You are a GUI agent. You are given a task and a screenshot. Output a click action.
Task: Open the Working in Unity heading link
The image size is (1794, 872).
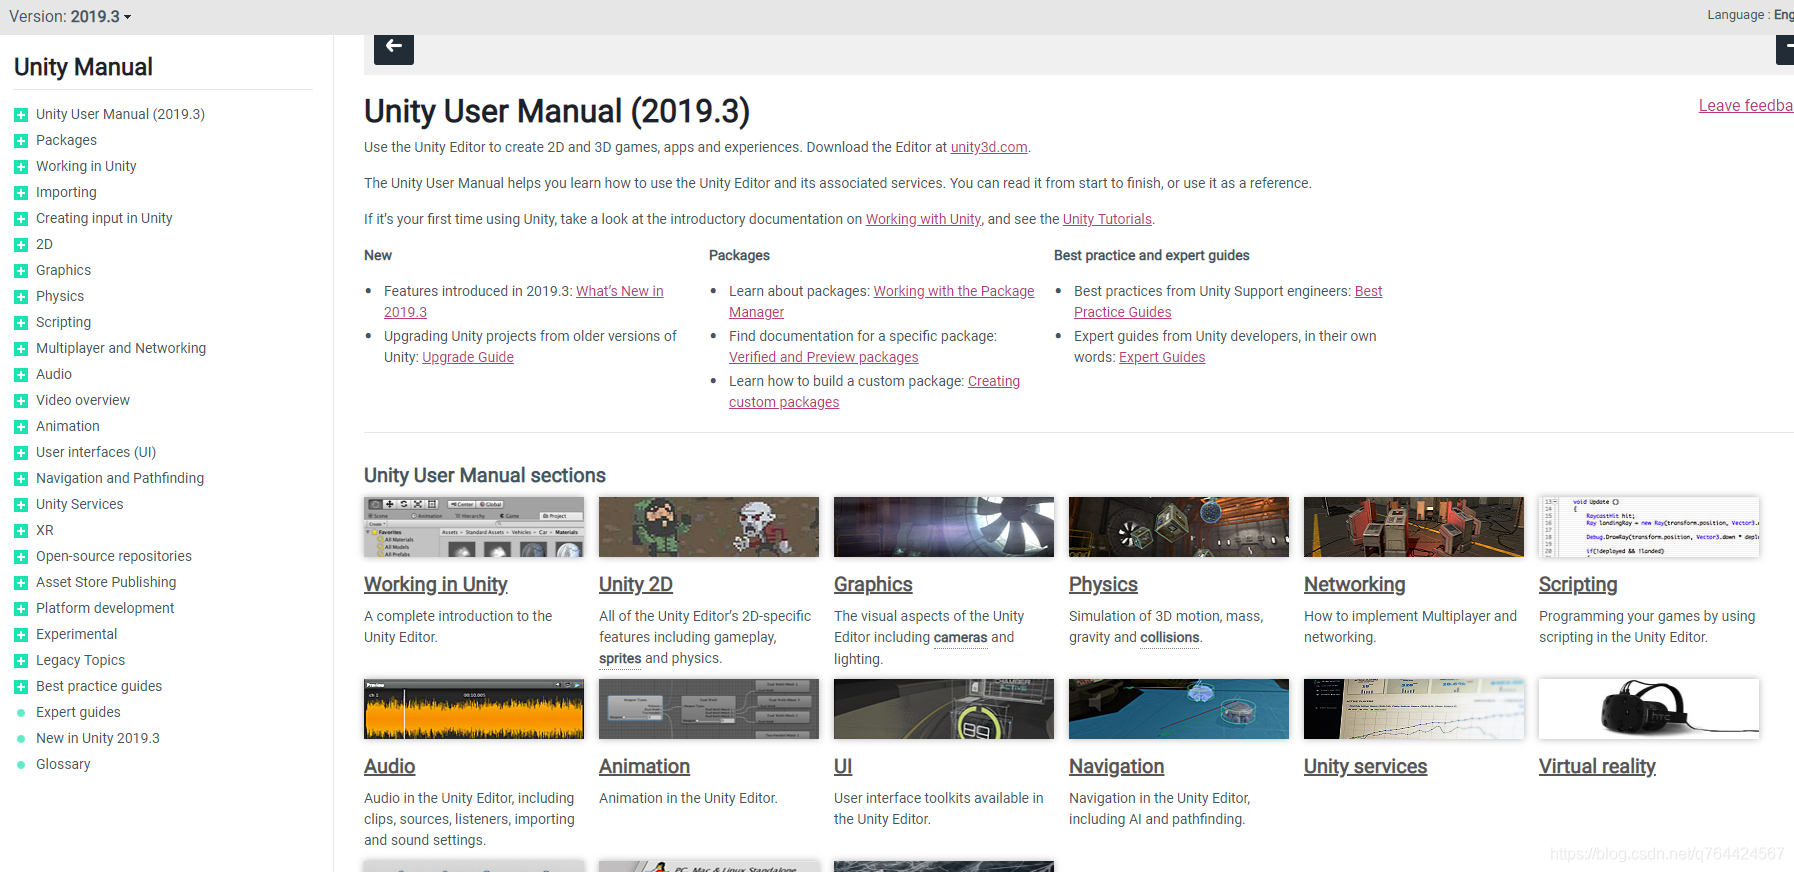tap(435, 584)
